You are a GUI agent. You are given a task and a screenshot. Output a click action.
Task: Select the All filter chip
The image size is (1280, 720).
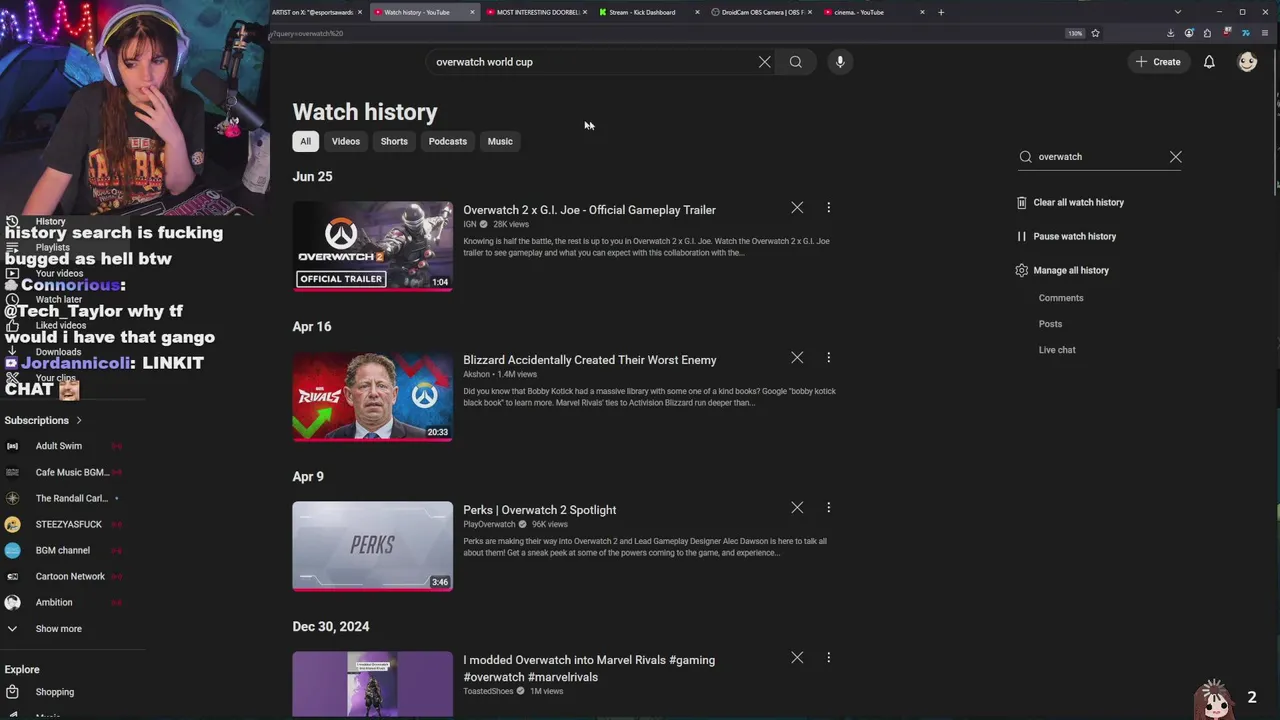(305, 141)
